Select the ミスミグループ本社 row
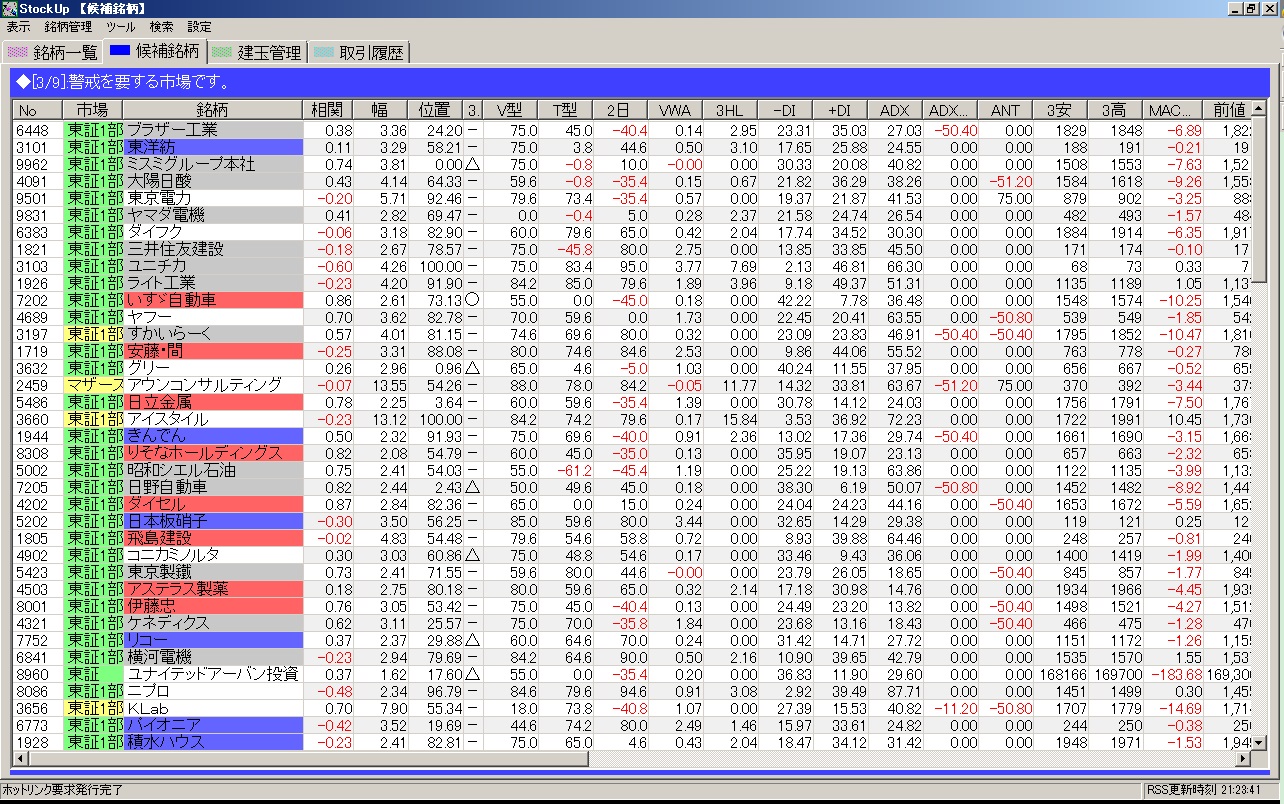 [x=632, y=164]
